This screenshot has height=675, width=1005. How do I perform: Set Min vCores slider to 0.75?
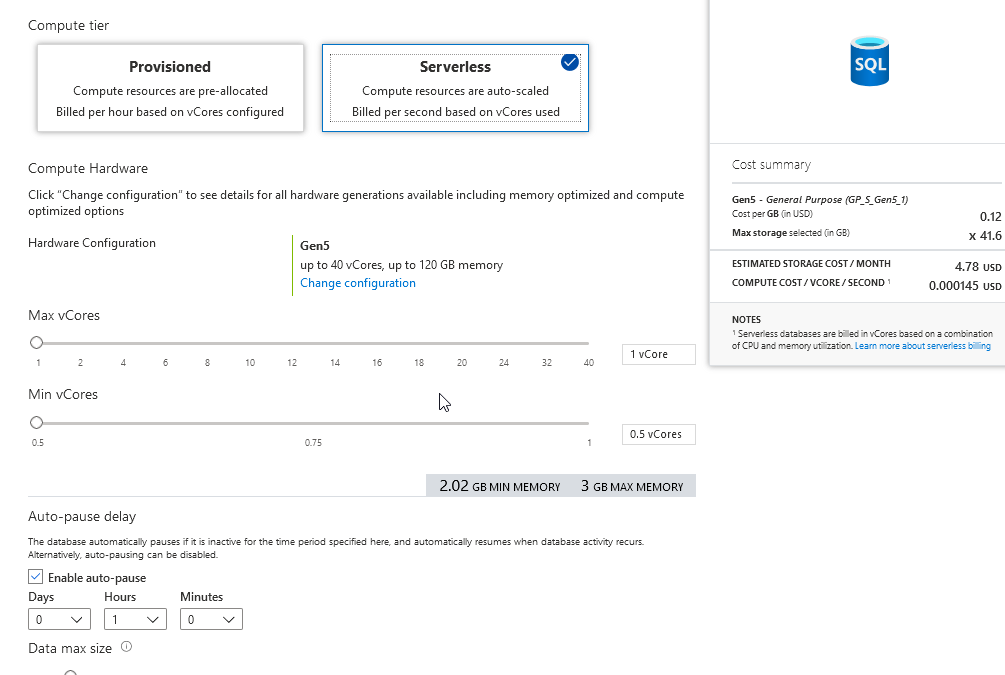[x=313, y=422]
